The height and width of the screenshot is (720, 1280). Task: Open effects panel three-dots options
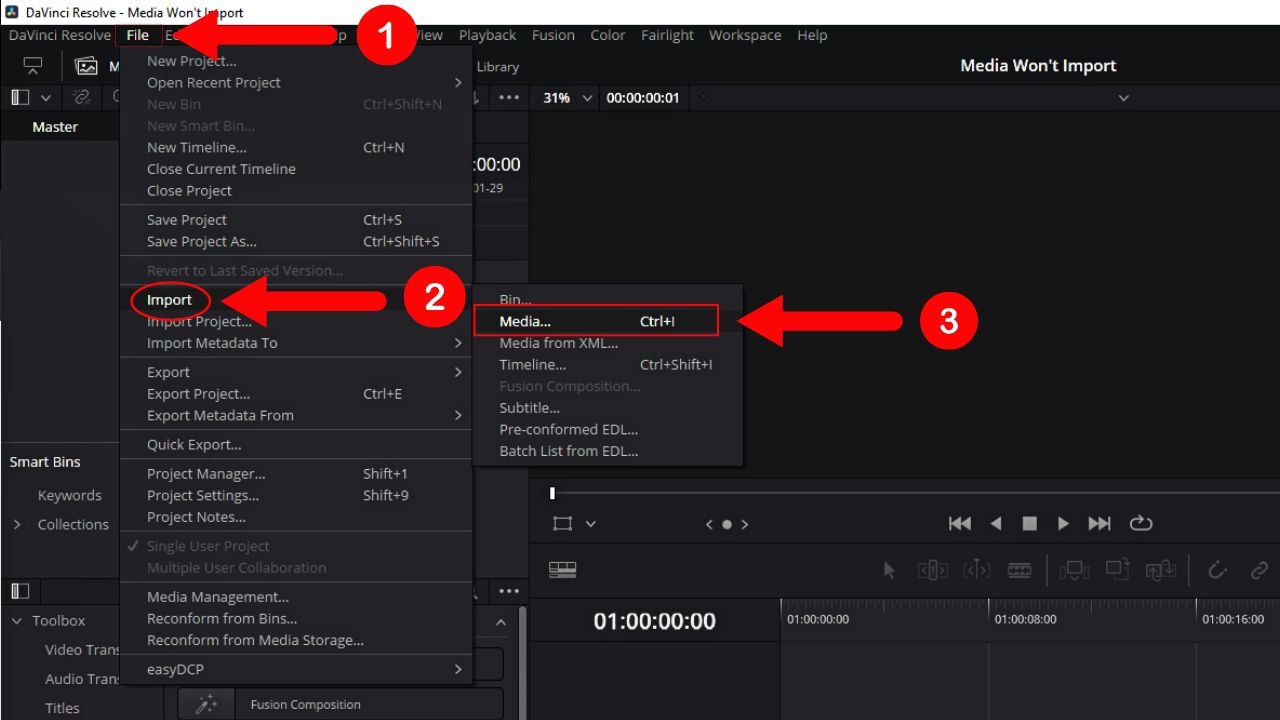coord(509,591)
